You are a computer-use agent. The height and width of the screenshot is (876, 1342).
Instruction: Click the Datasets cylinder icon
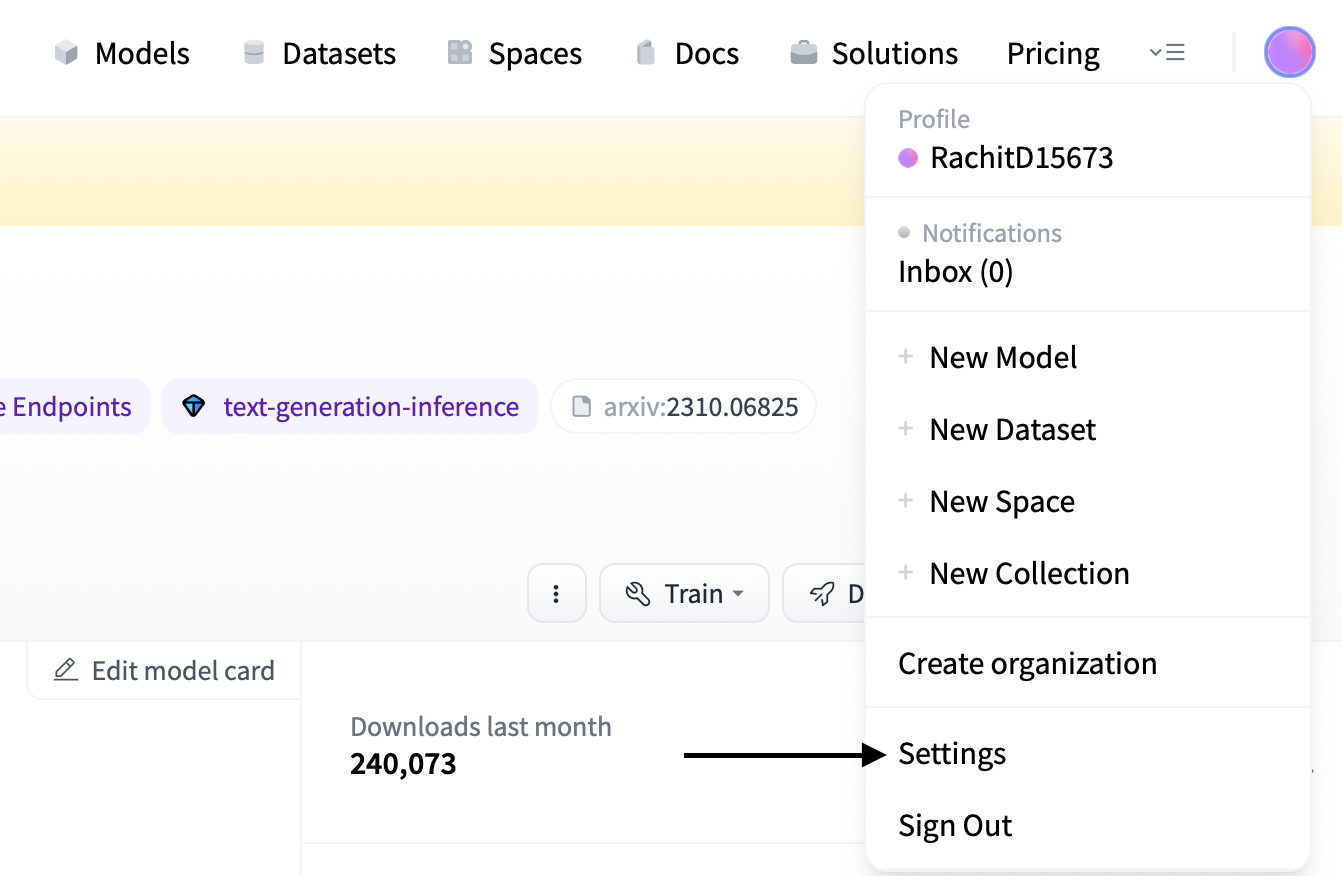pyautogui.click(x=254, y=53)
